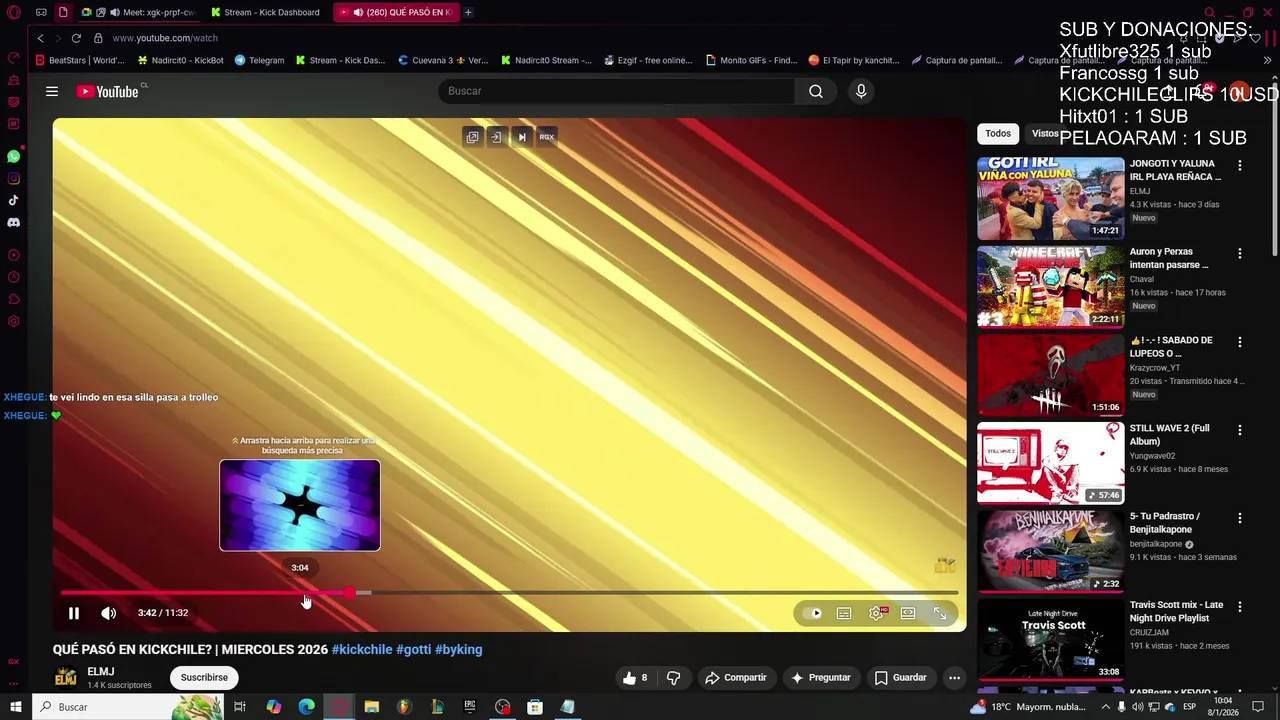
Task: Start a voice search with the microphone
Action: [x=861, y=91]
